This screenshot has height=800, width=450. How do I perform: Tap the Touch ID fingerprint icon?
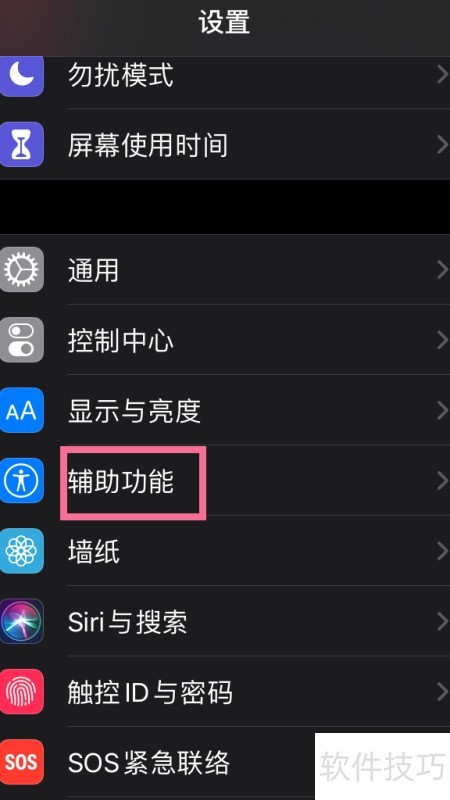click(x=21, y=692)
